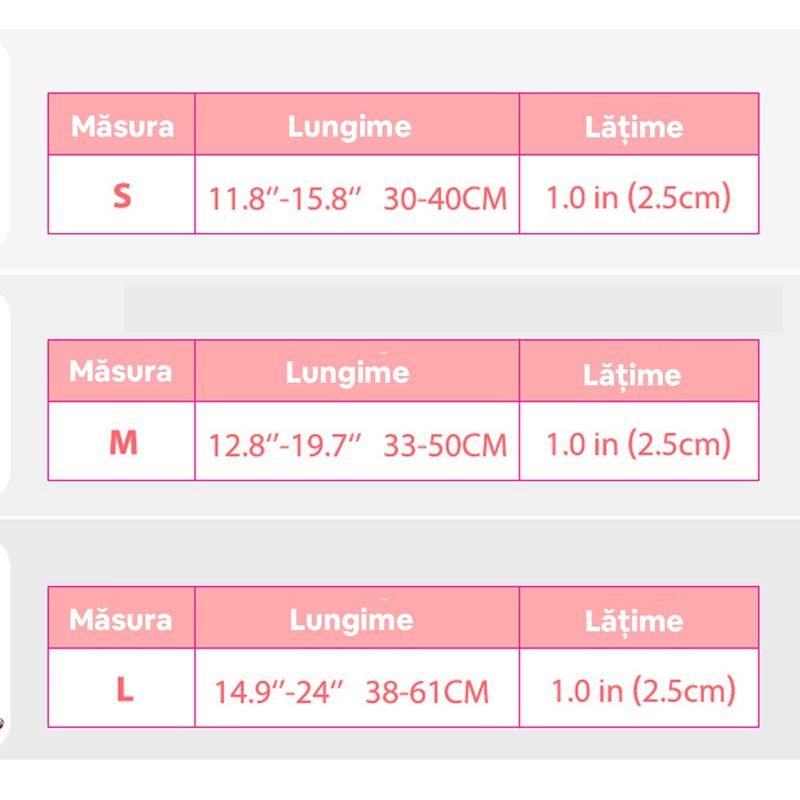This screenshot has height=800, width=800.
Task: Click the 11.8"-15.8" length value
Action: pyautogui.click(x=285, y=198)
